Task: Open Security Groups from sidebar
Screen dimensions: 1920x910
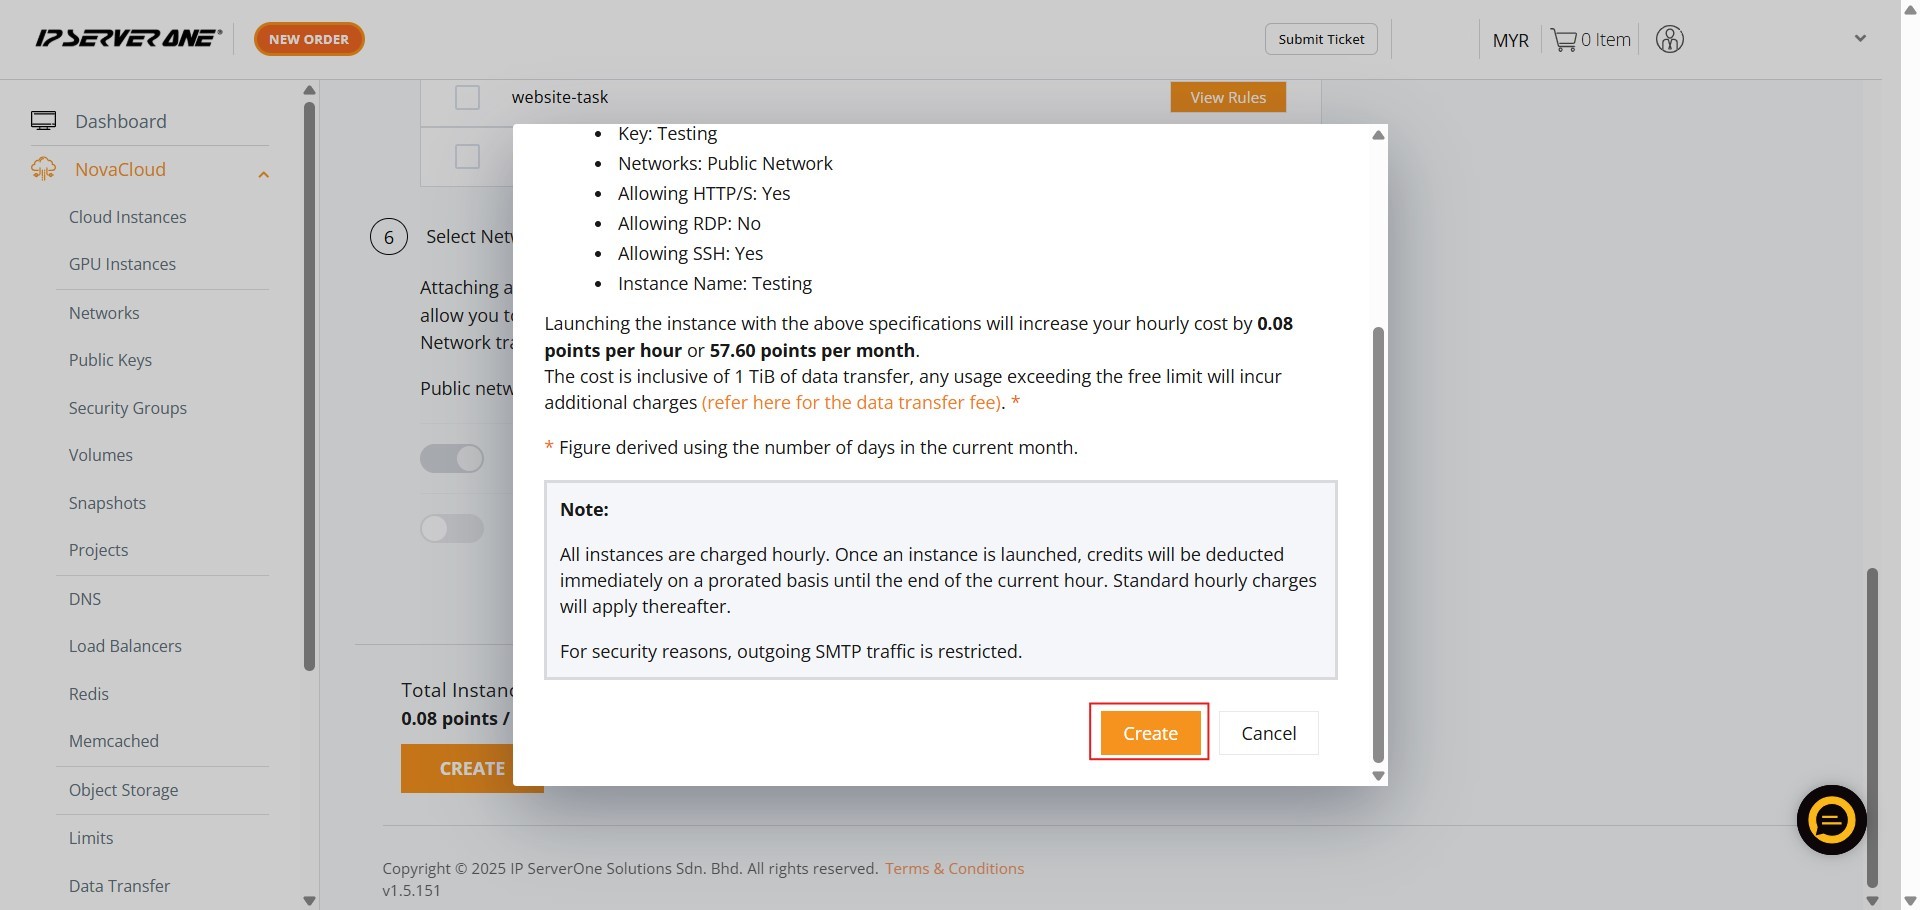Action: (127, 408)
